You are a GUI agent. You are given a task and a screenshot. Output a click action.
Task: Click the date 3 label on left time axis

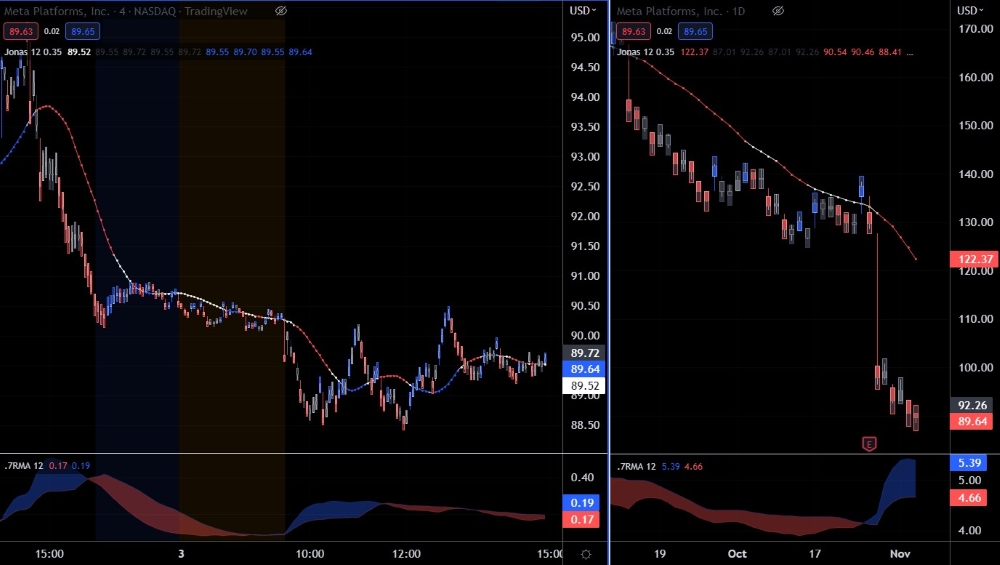tap(181, 554)
